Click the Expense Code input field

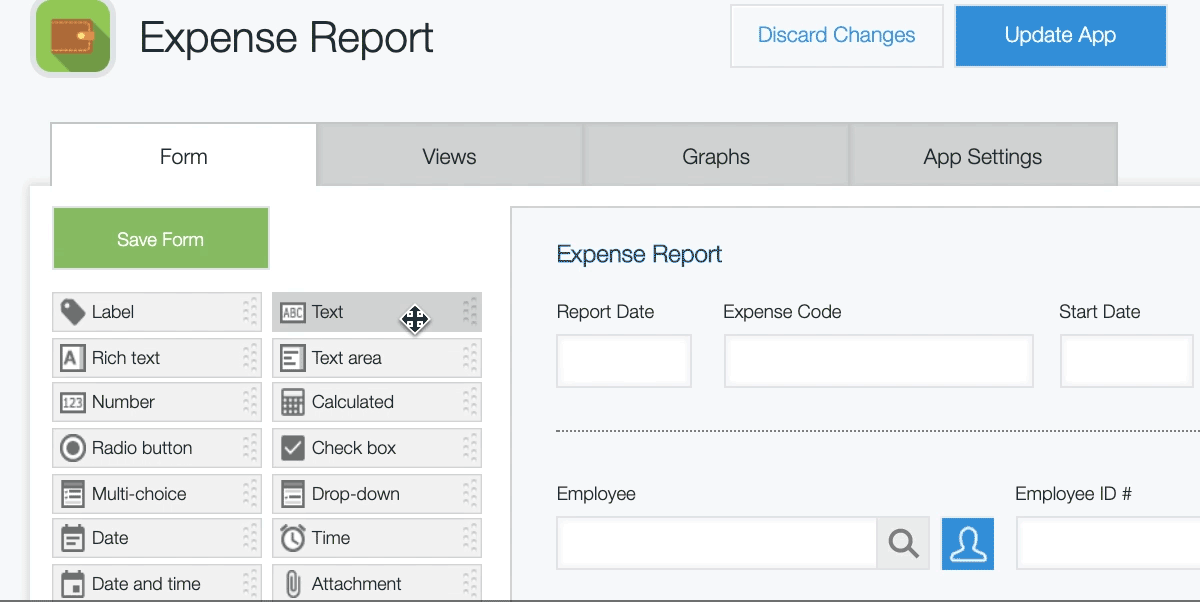(878, 361)
